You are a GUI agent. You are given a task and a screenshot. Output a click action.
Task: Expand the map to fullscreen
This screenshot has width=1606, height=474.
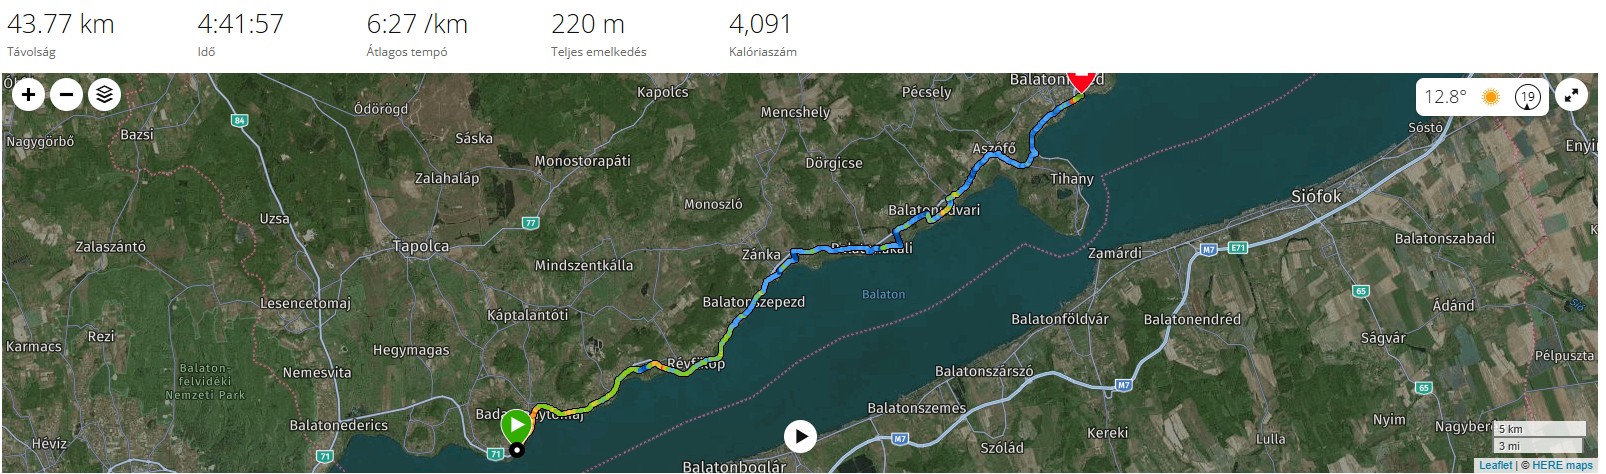coord(1572,96)
